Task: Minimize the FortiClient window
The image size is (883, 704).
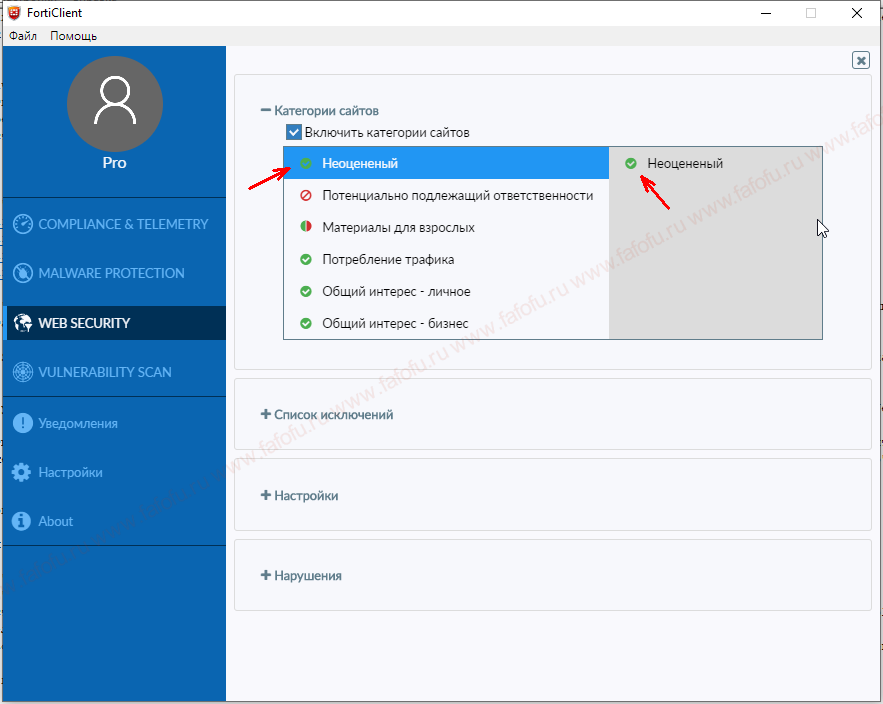Action: (766, 13)
